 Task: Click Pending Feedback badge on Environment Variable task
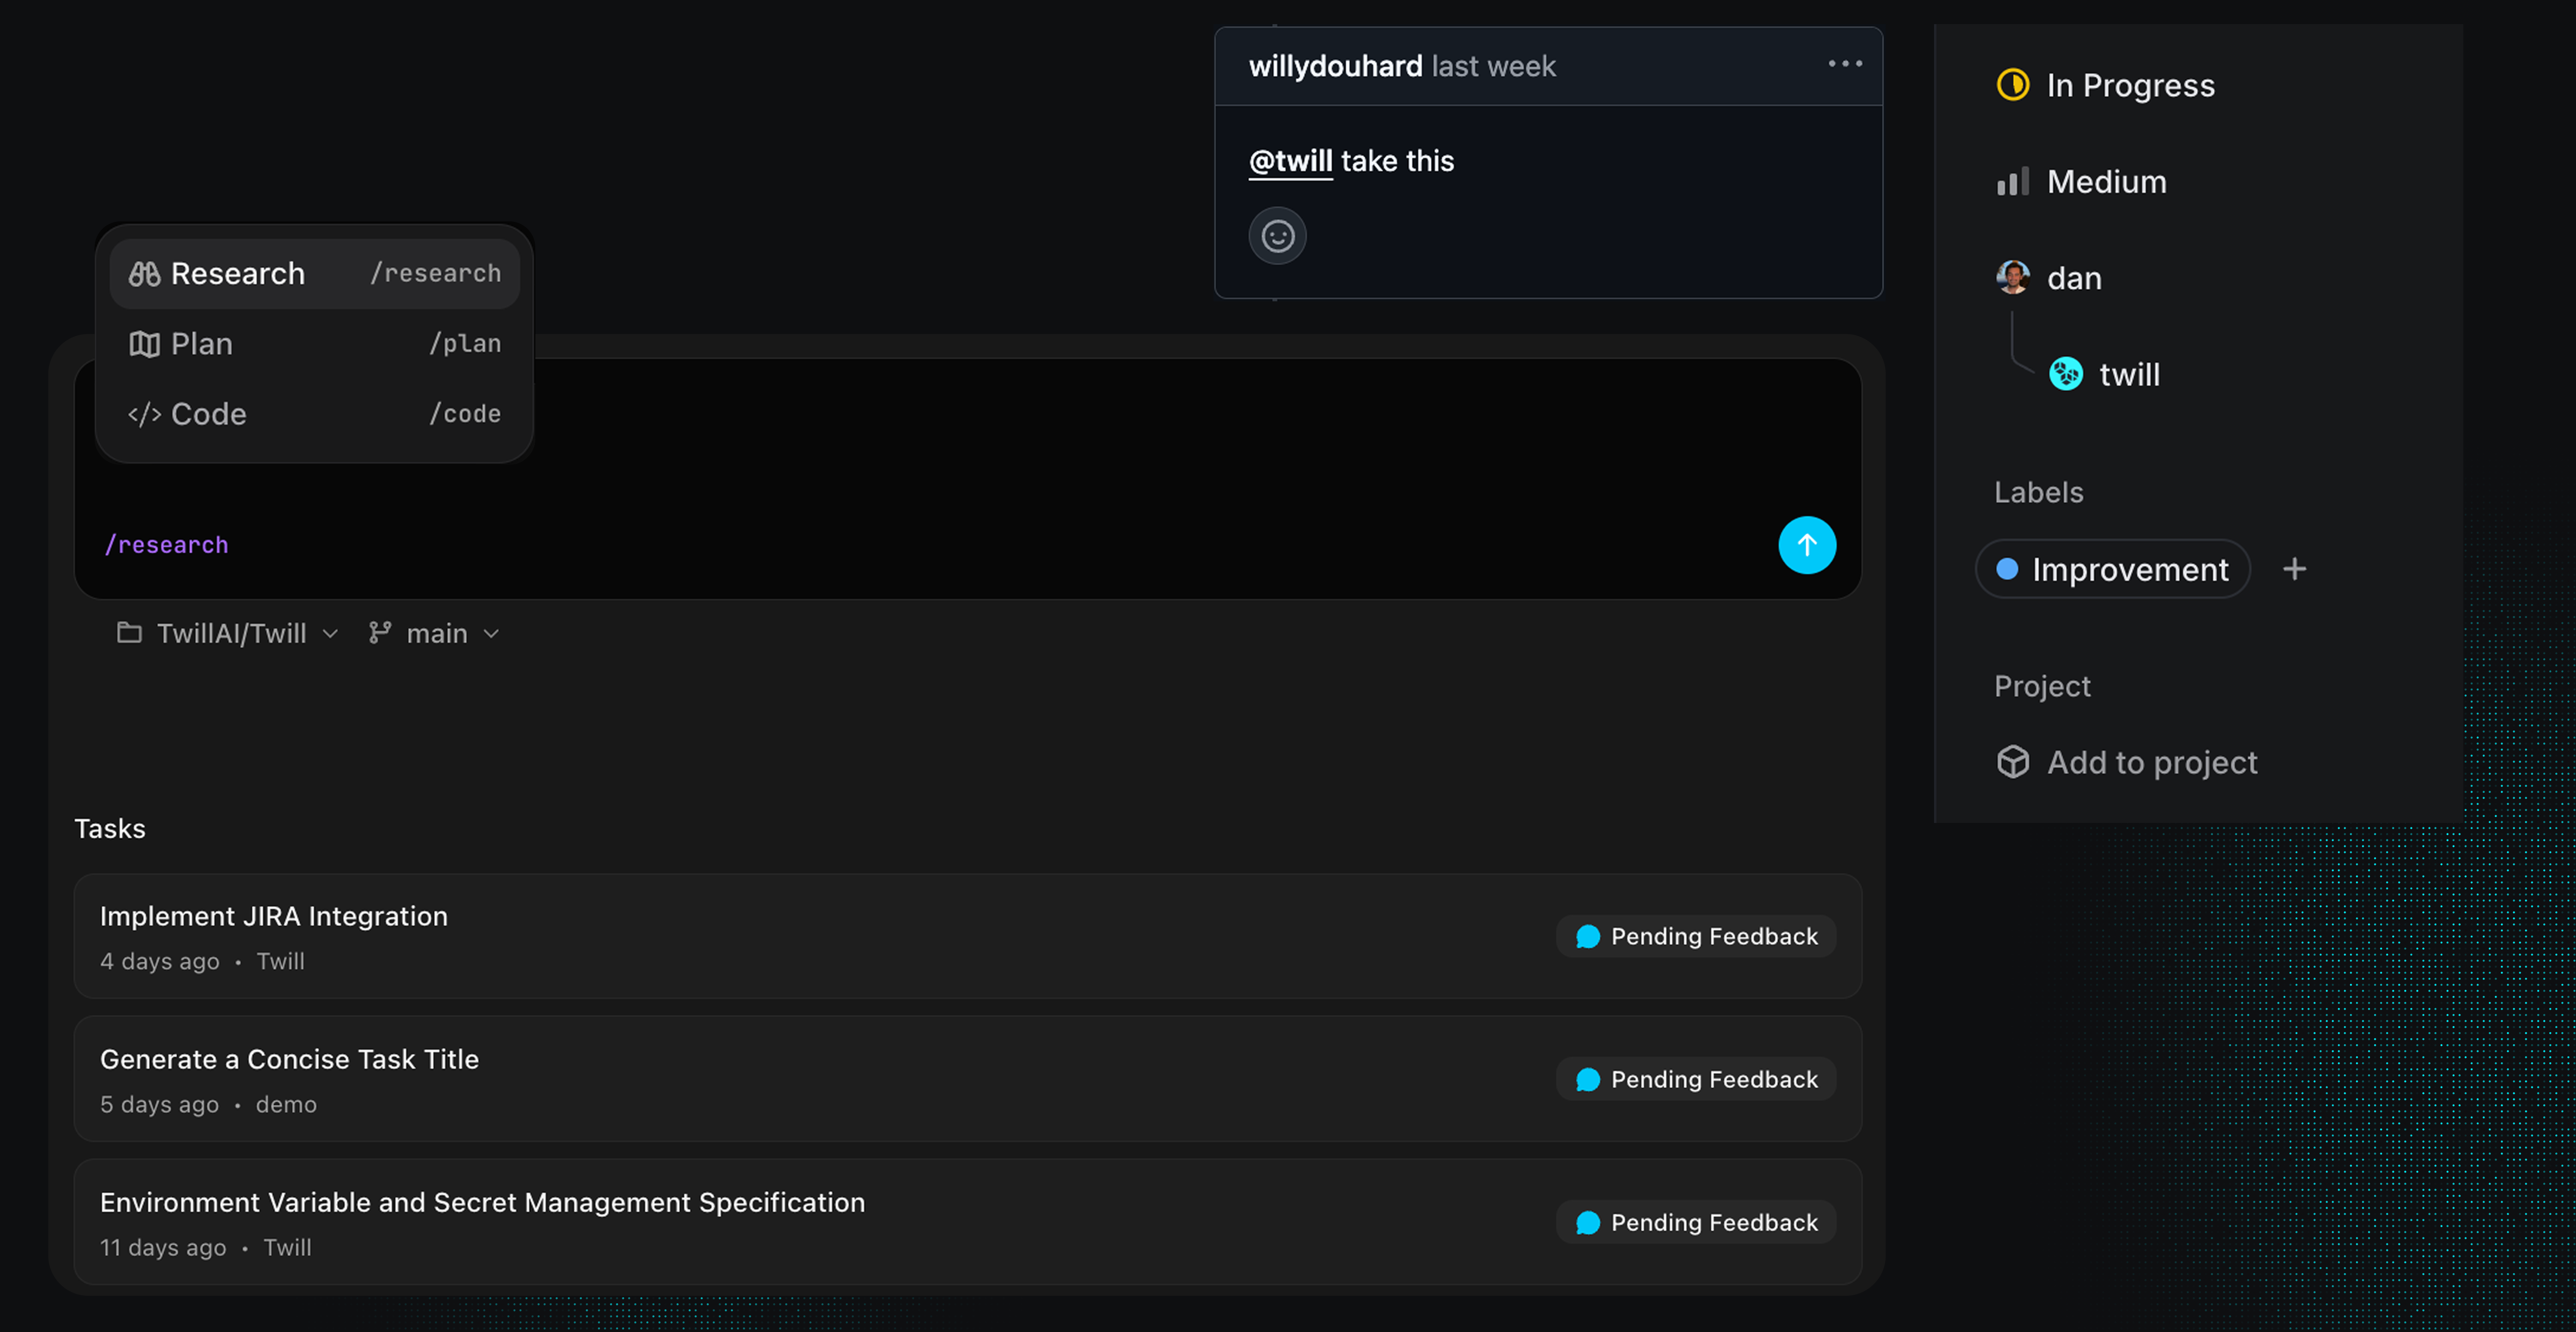(1696, 1222)
